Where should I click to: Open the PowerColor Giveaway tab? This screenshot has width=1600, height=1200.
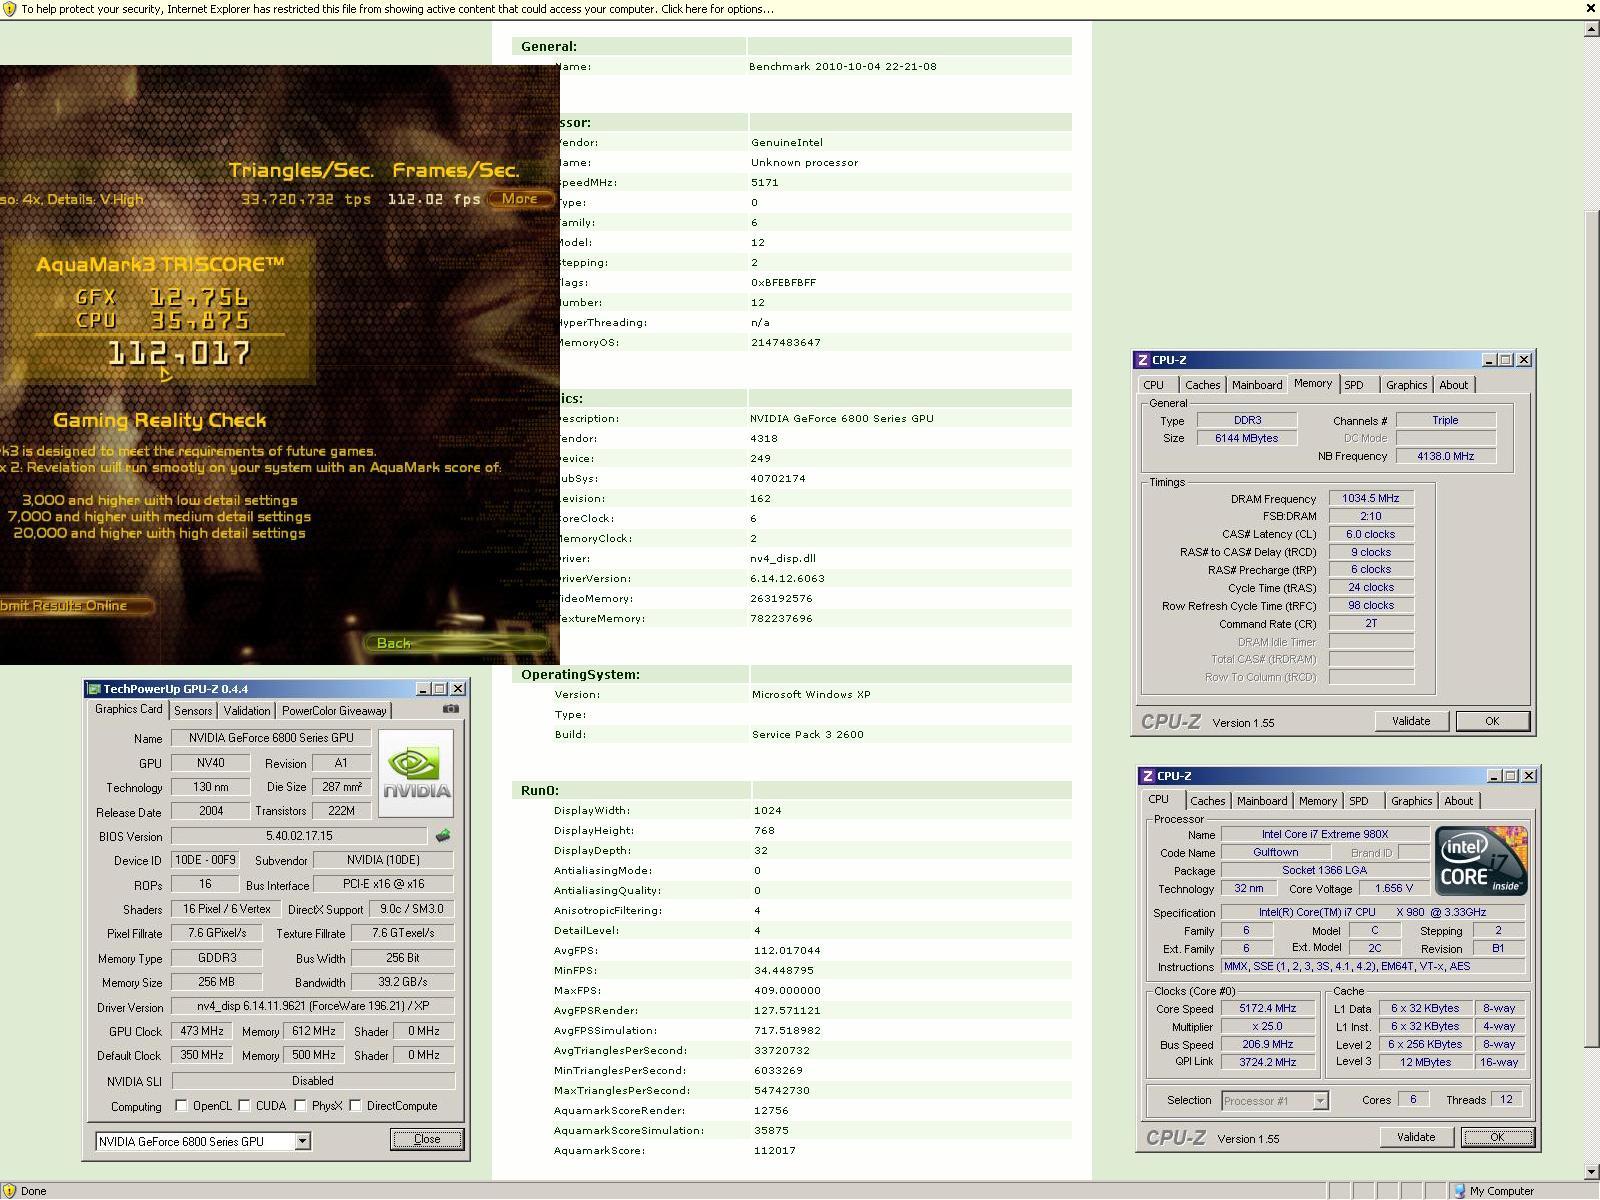[334, 711]
